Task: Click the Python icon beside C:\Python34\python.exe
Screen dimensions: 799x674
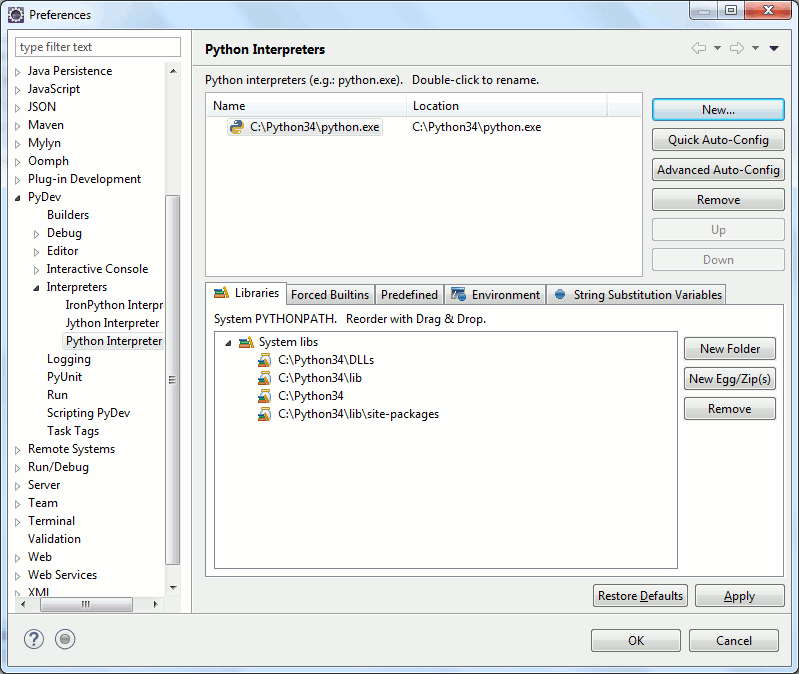Action: pos(236,127)
